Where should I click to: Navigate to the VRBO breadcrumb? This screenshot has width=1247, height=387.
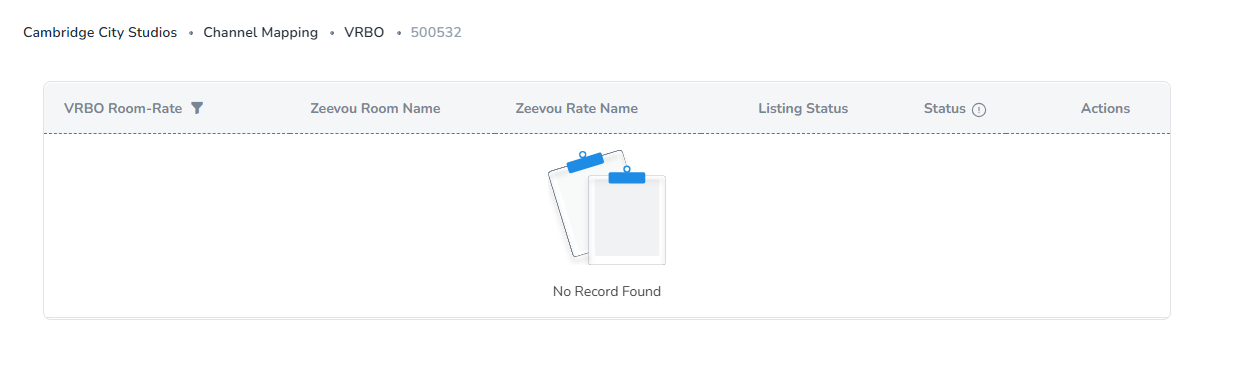364,33
